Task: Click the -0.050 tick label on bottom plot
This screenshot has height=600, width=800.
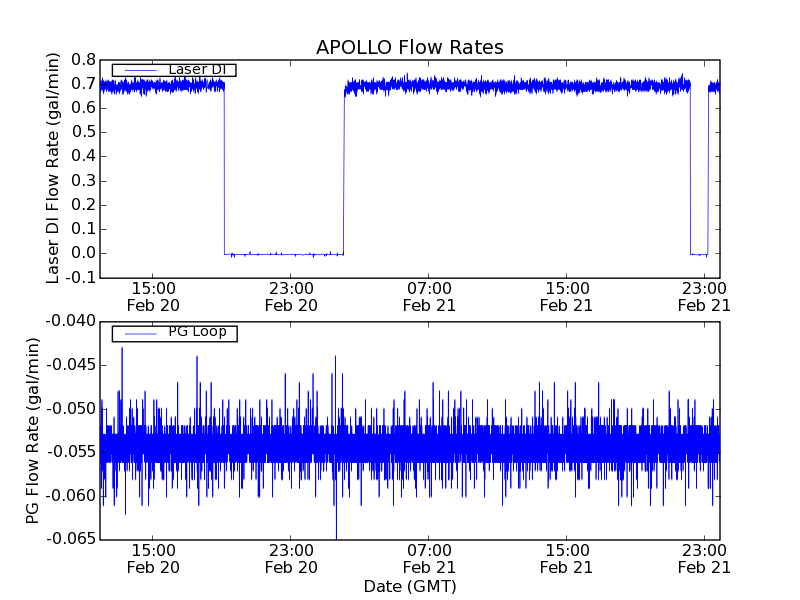Action: (71, 409)
